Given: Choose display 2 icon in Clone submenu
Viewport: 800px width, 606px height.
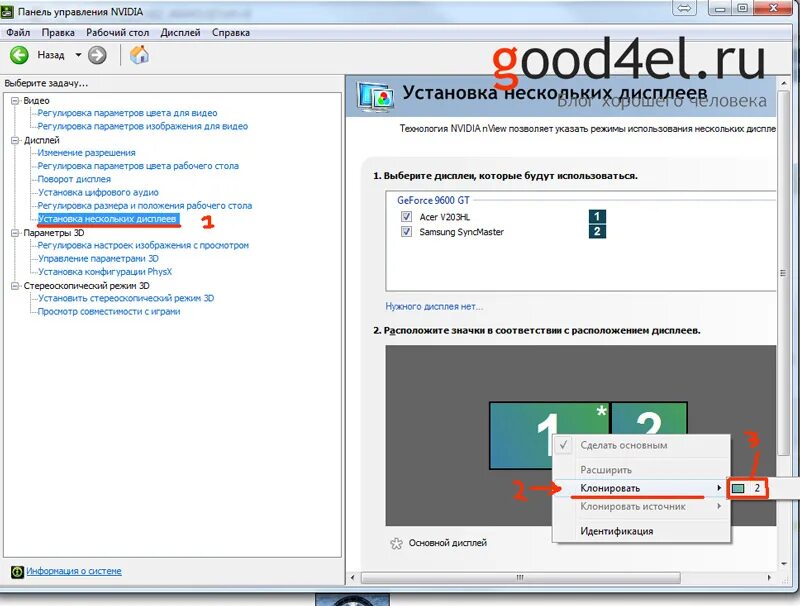Looking at the screenshot, I should 738,489.
